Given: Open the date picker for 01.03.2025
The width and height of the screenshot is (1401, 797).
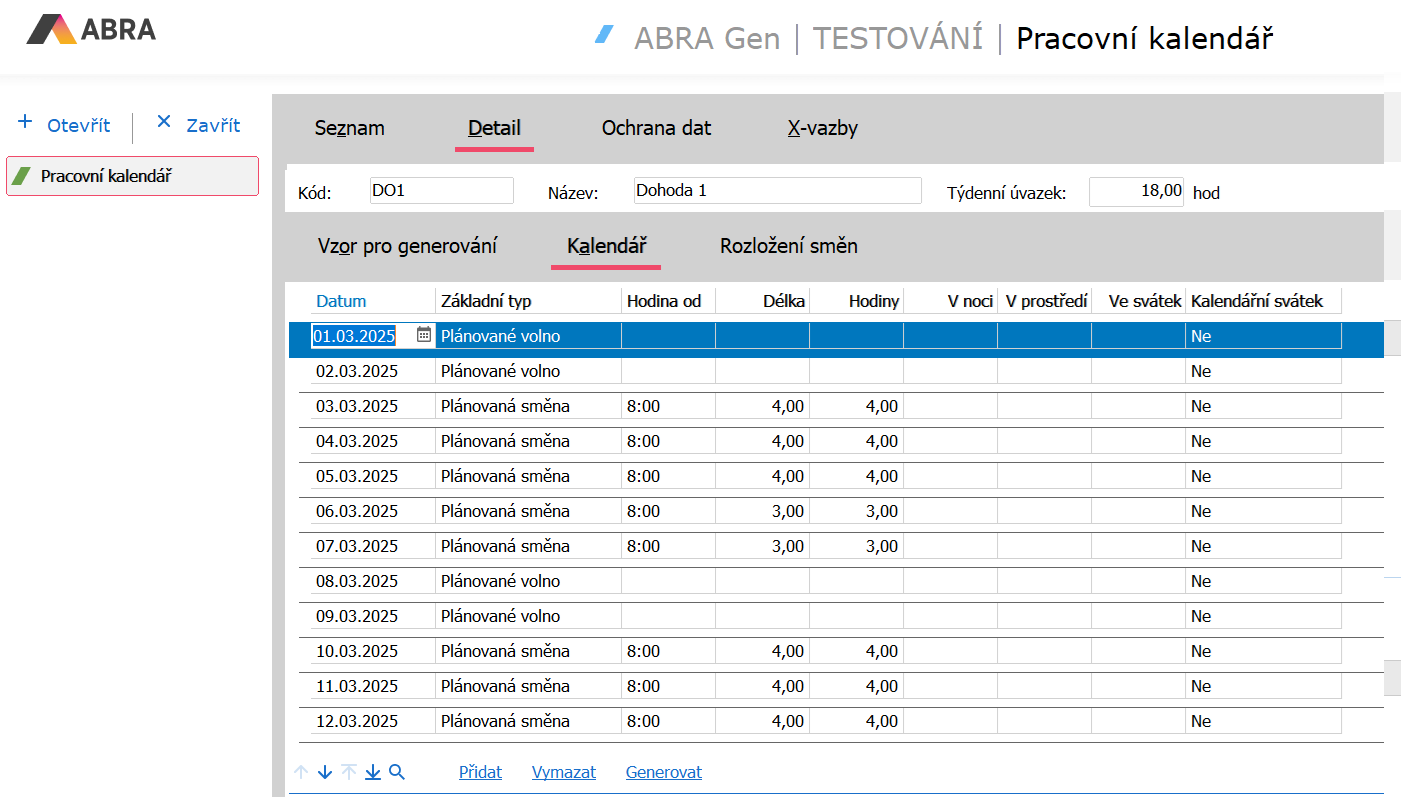Looking at the screenshot, I should coord(424,335).
